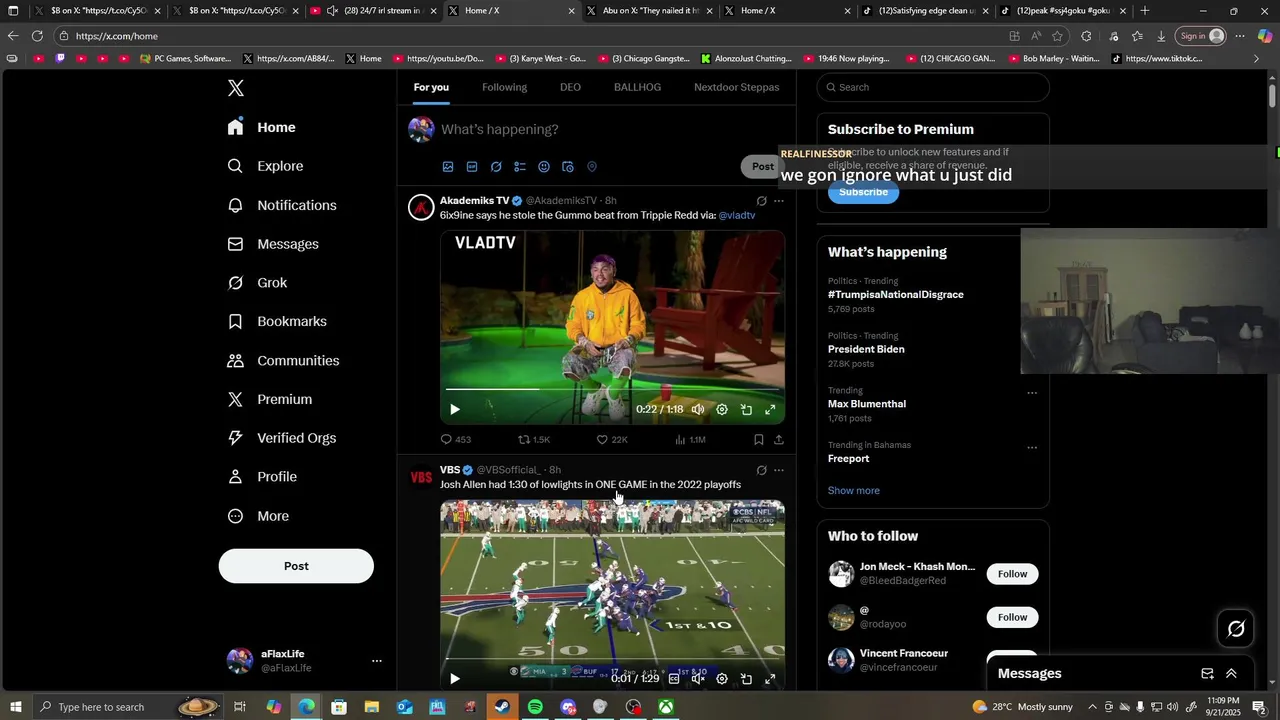The image size is (1280, 720).
Task: Switch to the For you tab
Action: click(431, 87)
